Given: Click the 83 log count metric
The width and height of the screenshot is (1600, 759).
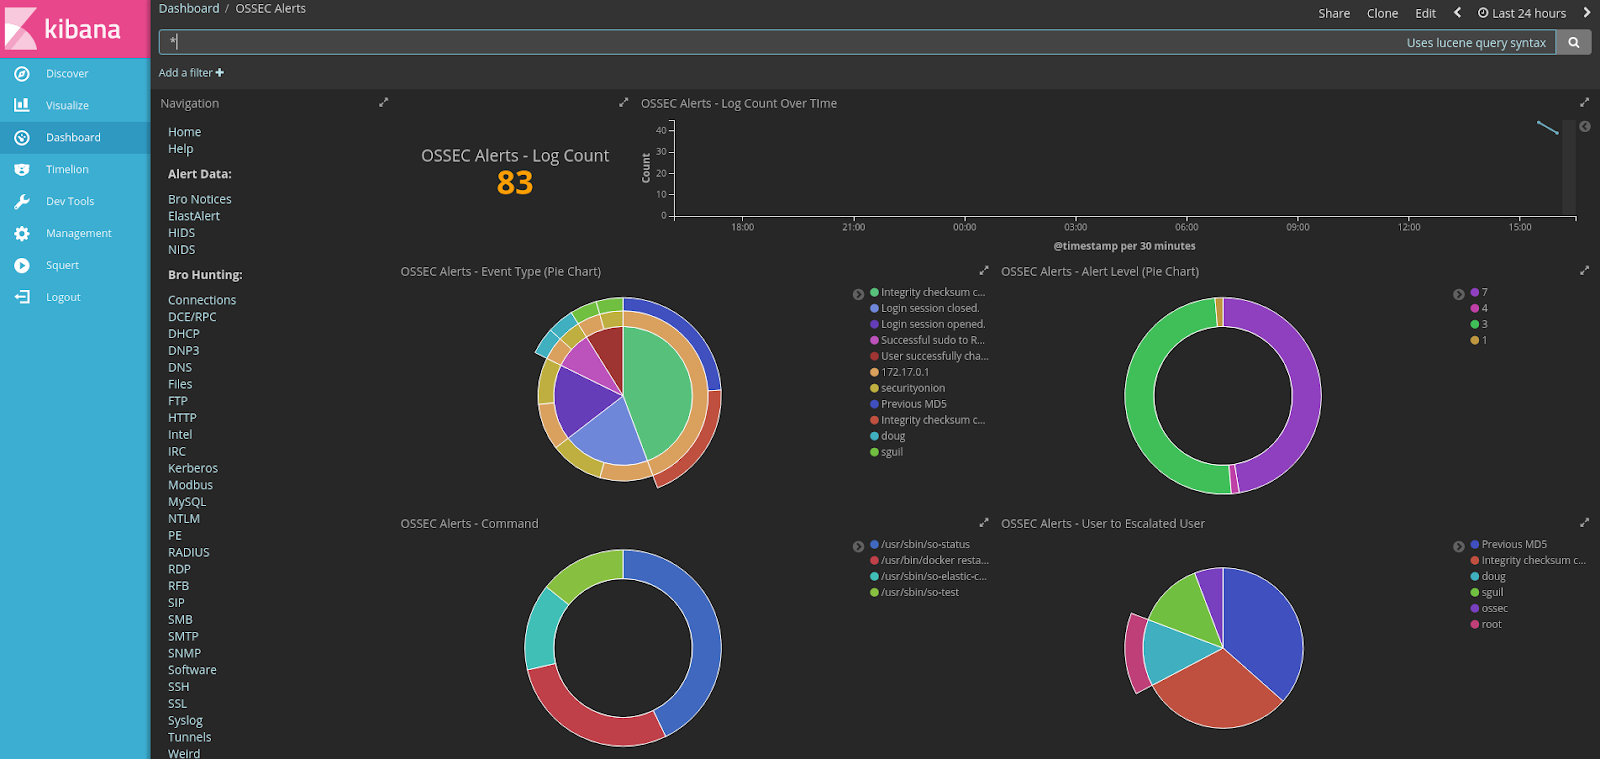Looking at the screenshot, I should tap(515, 183).
